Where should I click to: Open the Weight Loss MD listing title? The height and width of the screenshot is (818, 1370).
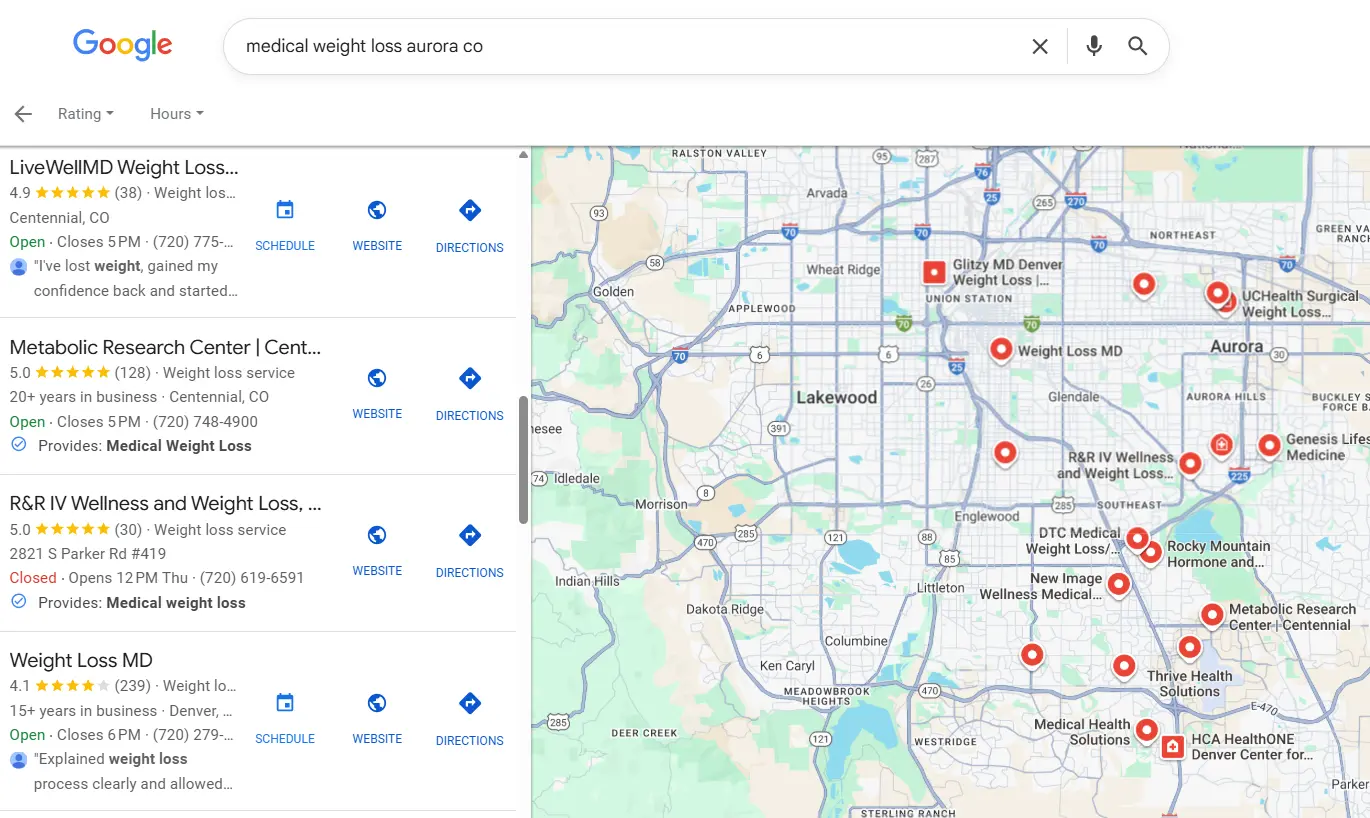[81, 660]
